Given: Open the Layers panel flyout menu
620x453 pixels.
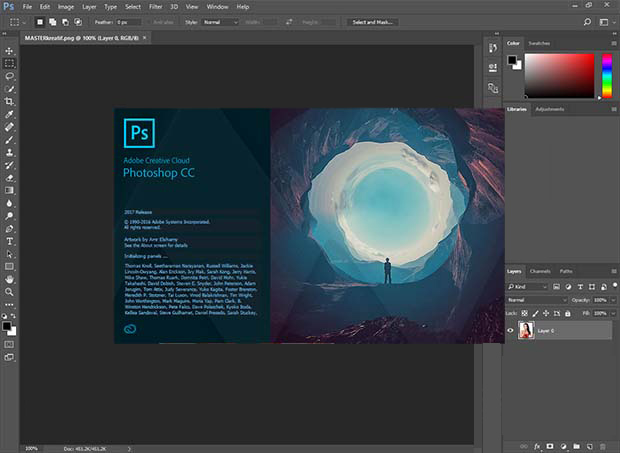Looking at the screenshot, I should pyautogui.click(x=614, y=271).
